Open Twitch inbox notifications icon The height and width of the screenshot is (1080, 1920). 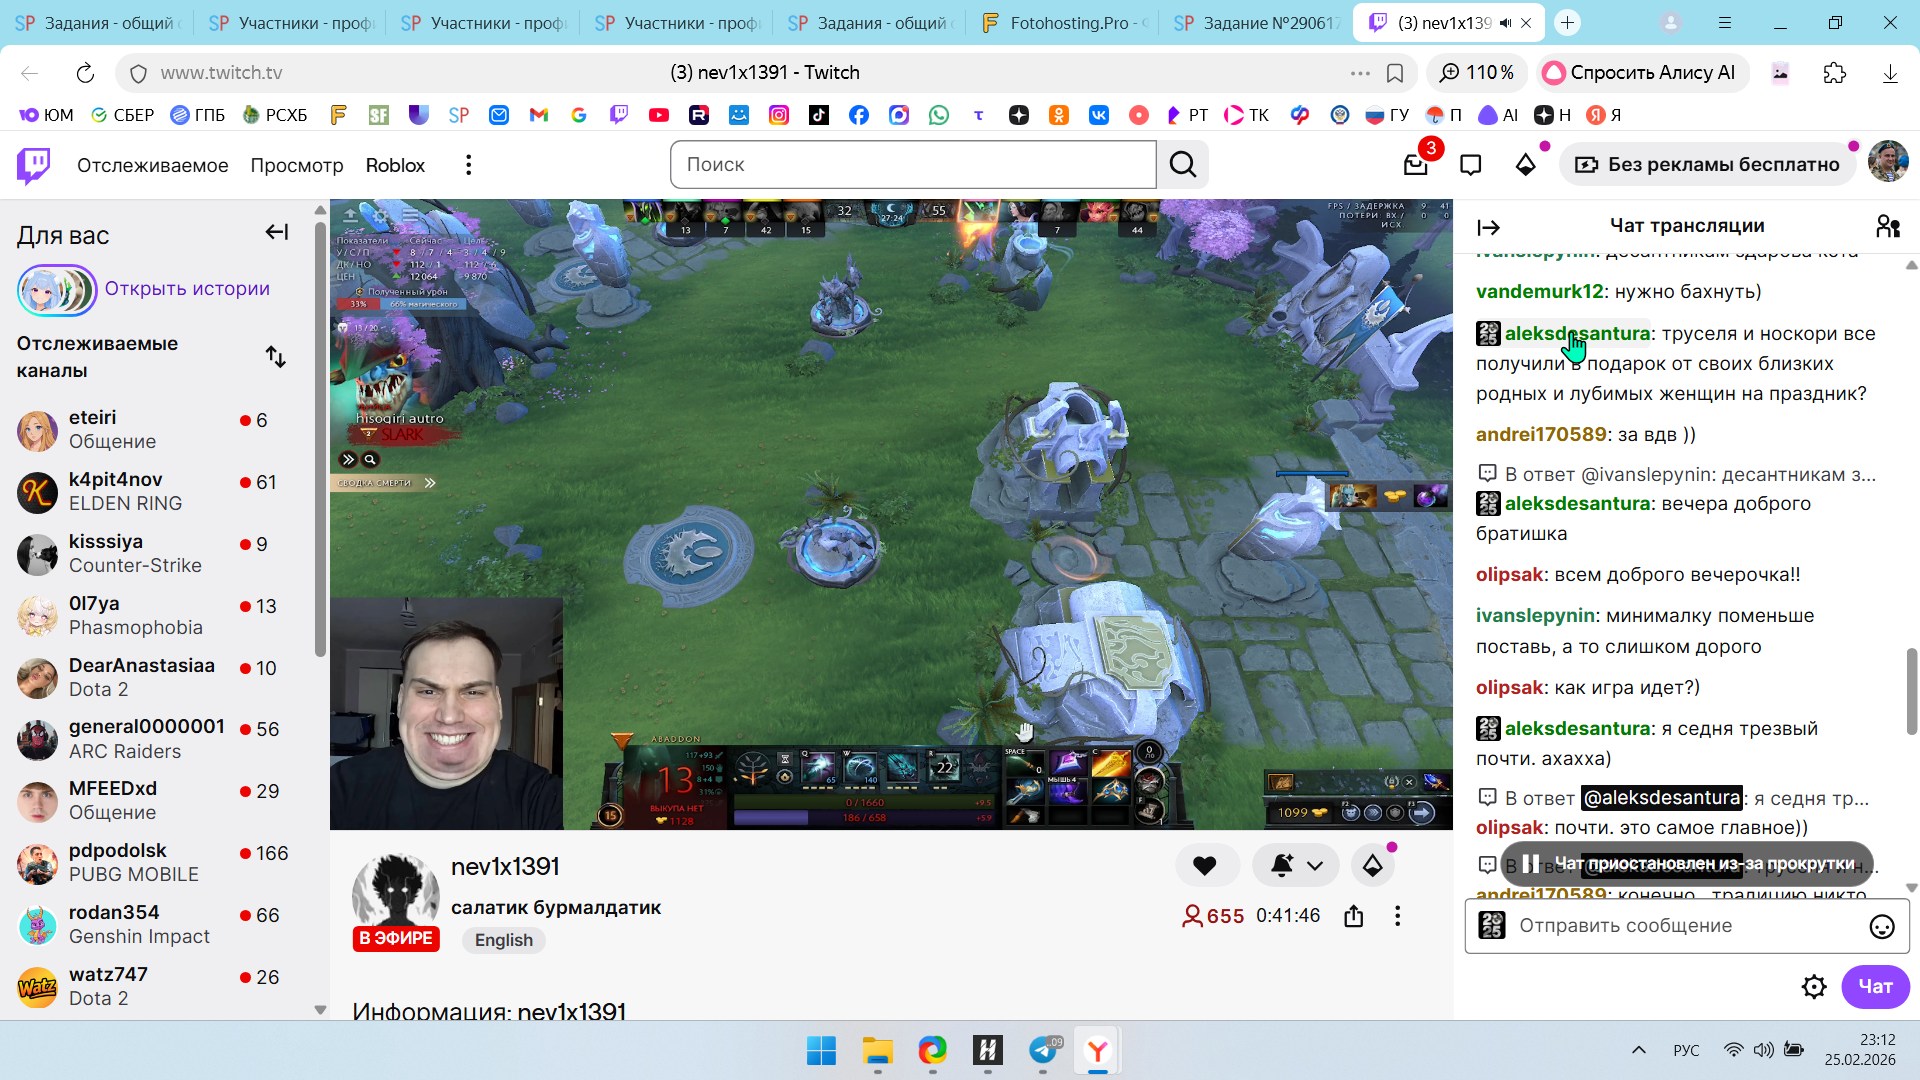[x=1415, y=165]
